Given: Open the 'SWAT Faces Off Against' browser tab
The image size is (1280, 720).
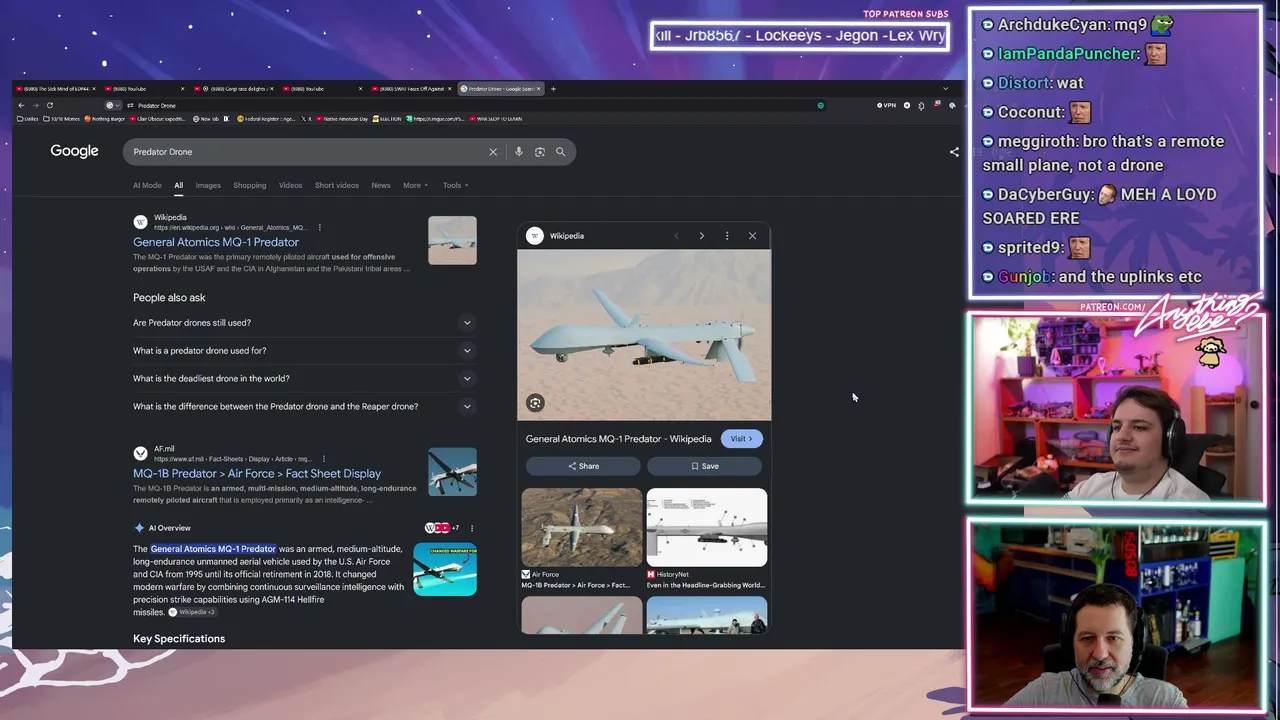Looking at the screenshot, I should click(x=411, y=89).
